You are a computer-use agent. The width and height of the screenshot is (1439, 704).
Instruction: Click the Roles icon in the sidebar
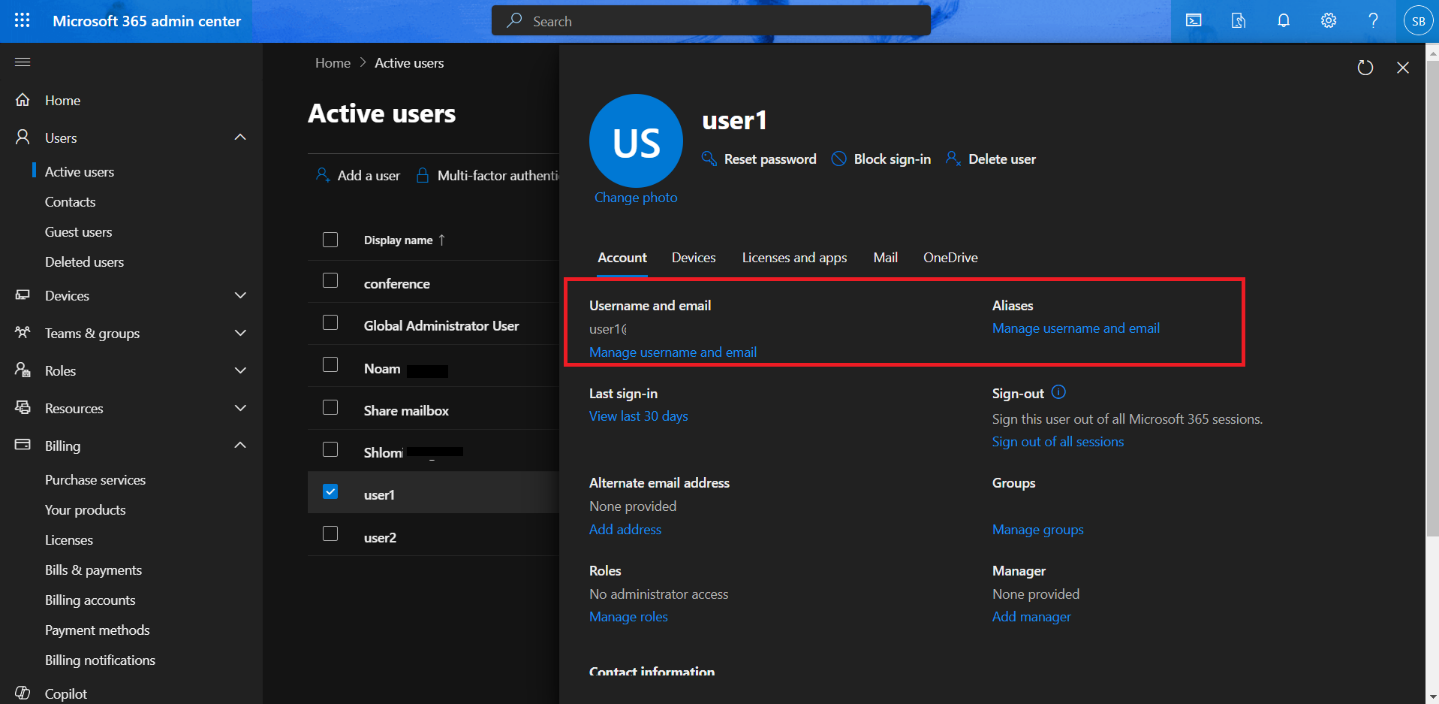pos(23,371)
